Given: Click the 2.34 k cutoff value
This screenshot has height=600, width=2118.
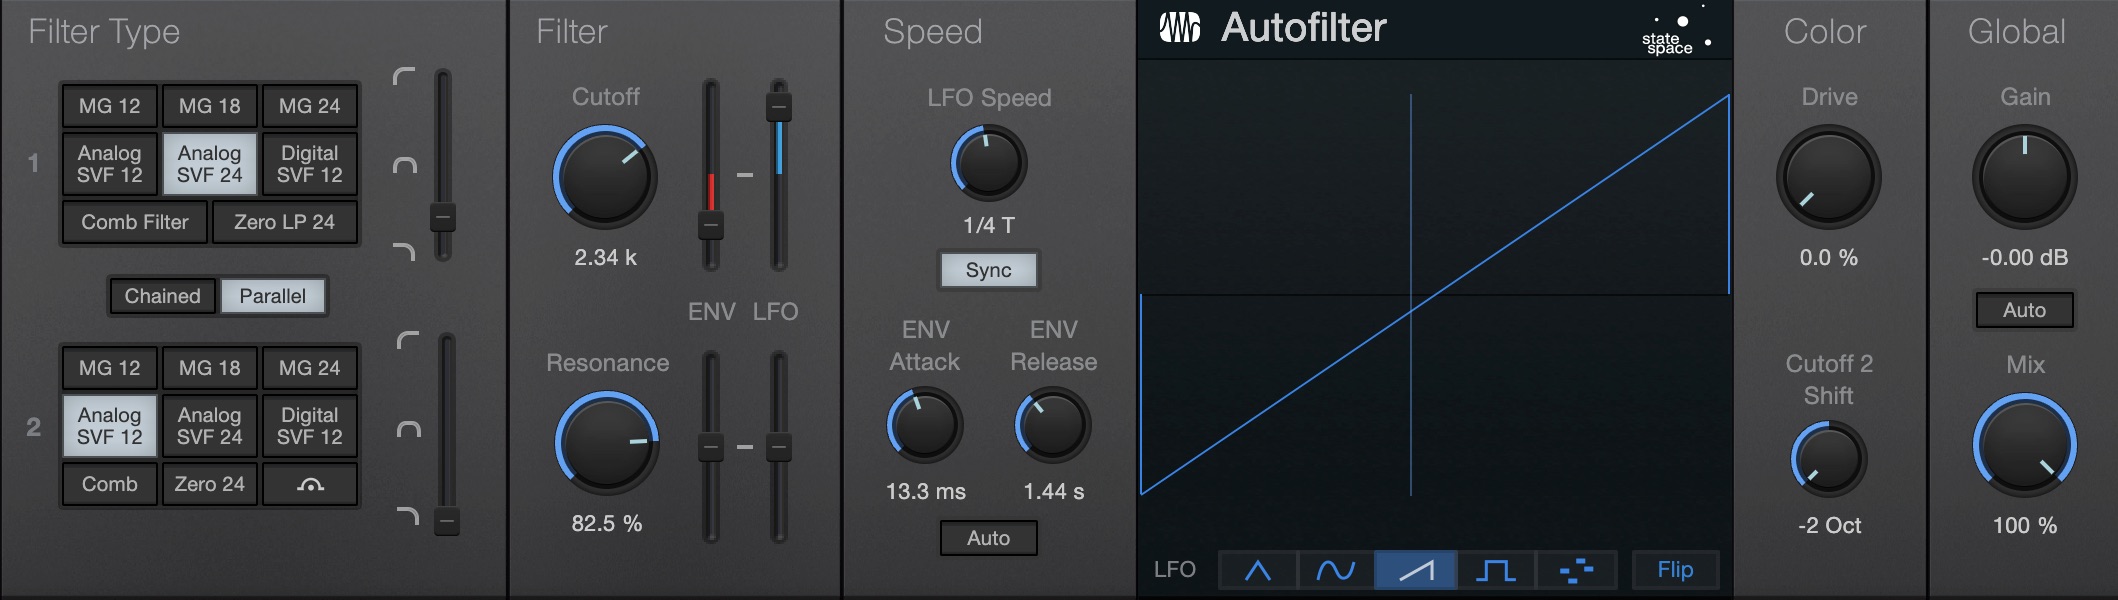Looking at the screenshot, I should point(606,258).
